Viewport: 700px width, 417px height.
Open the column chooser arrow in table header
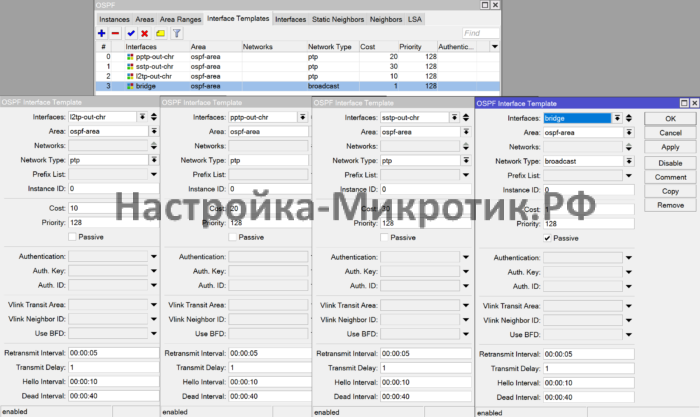pyautogui.click(x=495, y=46)
